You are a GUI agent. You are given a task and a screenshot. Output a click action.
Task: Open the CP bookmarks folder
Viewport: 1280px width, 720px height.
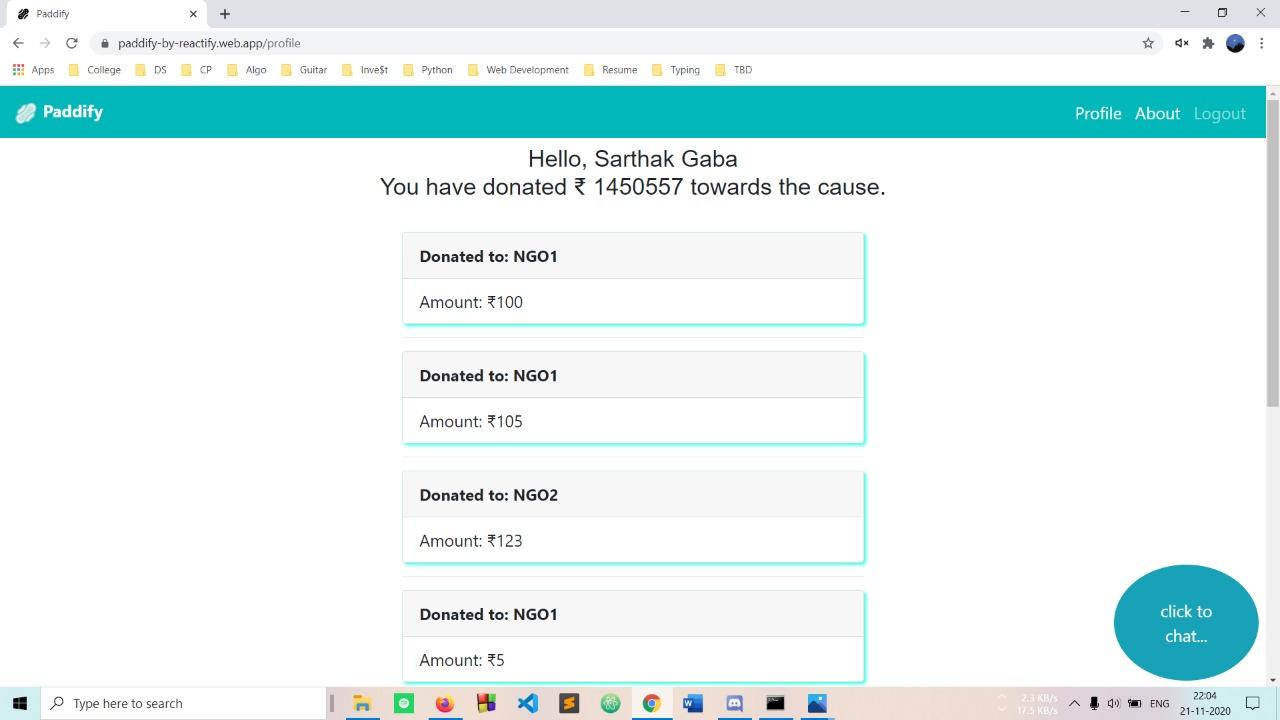(x=196, y=70)
